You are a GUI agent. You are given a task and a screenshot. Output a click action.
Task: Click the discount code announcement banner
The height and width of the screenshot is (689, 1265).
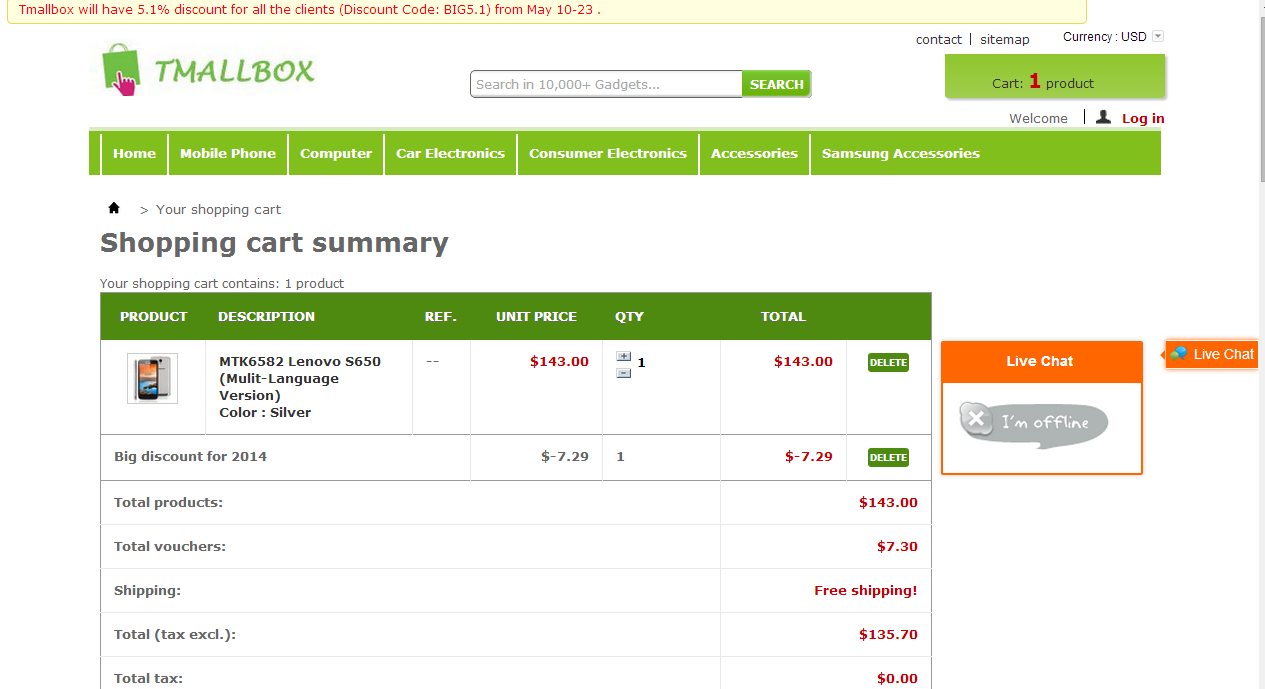(547, 11)
